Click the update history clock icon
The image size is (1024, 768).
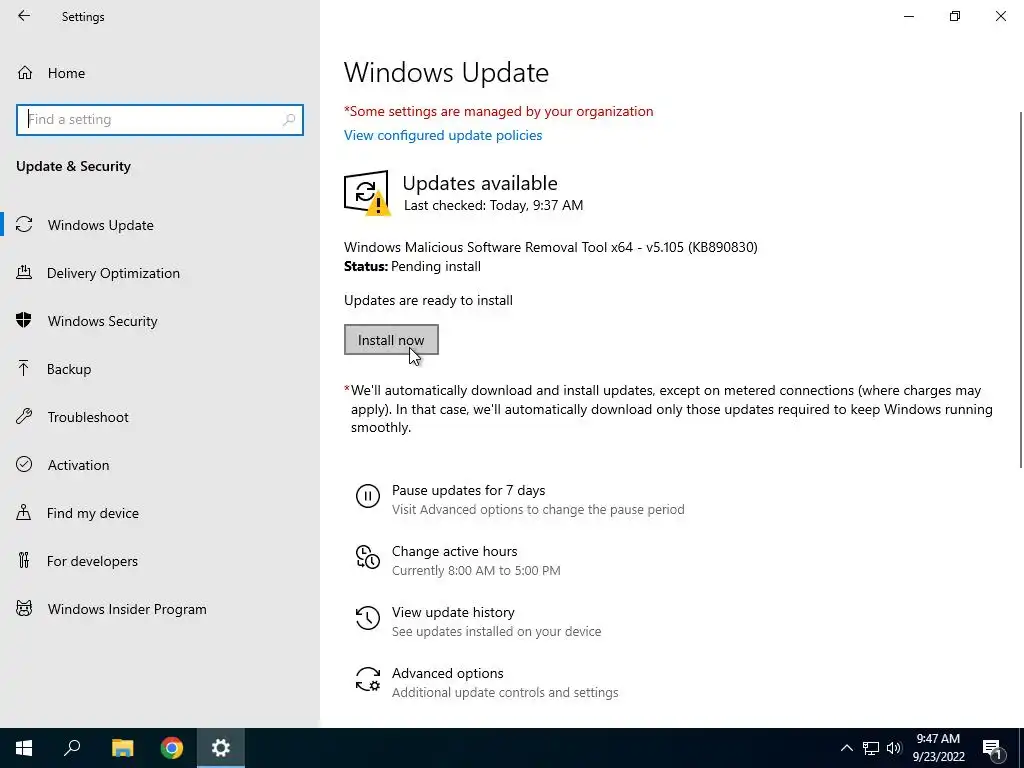(368, 618)
